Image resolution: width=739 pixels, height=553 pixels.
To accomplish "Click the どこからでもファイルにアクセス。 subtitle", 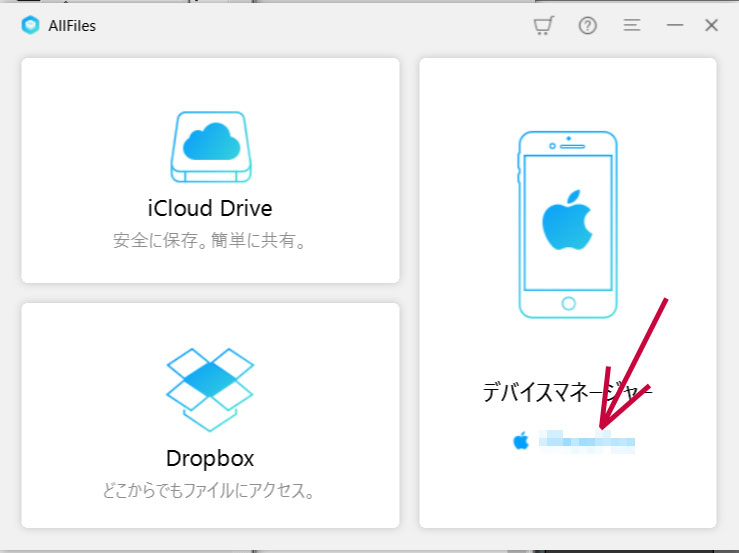I will [209, 491].
